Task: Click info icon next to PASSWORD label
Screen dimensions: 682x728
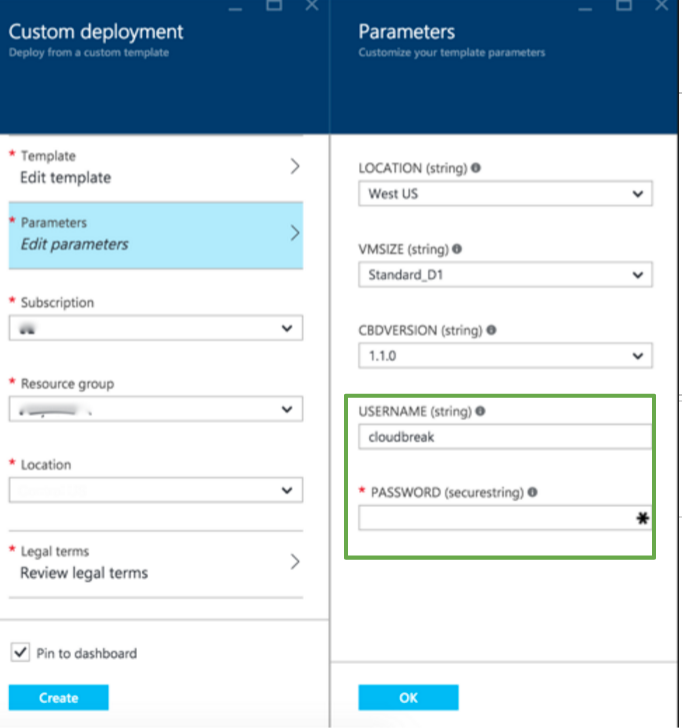Action: tap(532, 492)
